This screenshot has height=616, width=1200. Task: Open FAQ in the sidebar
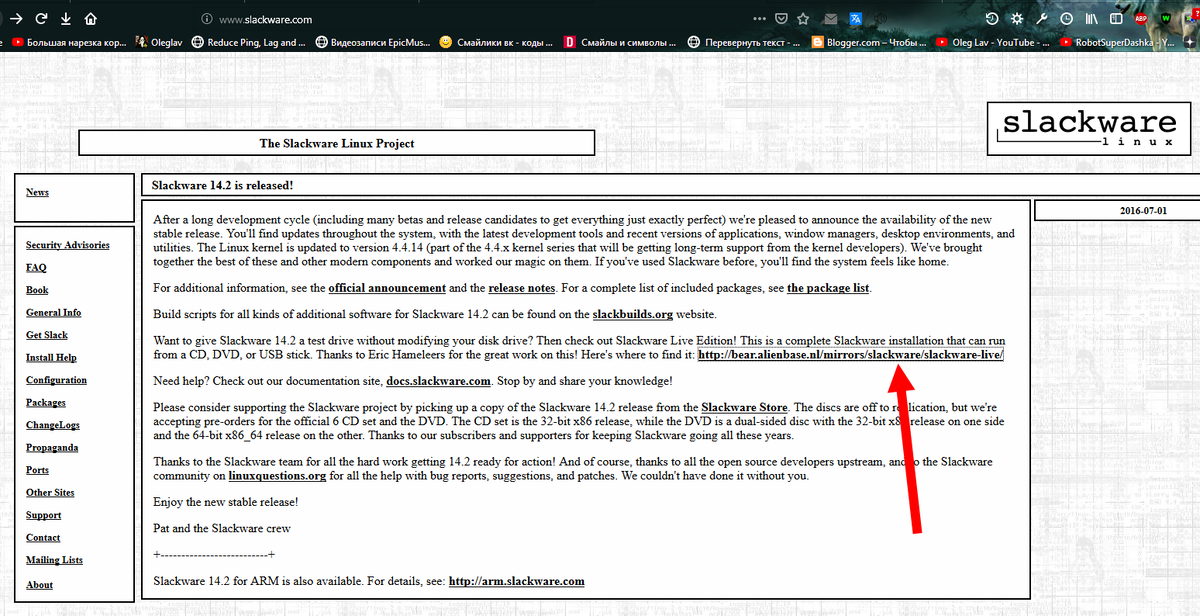coord(36,267)
